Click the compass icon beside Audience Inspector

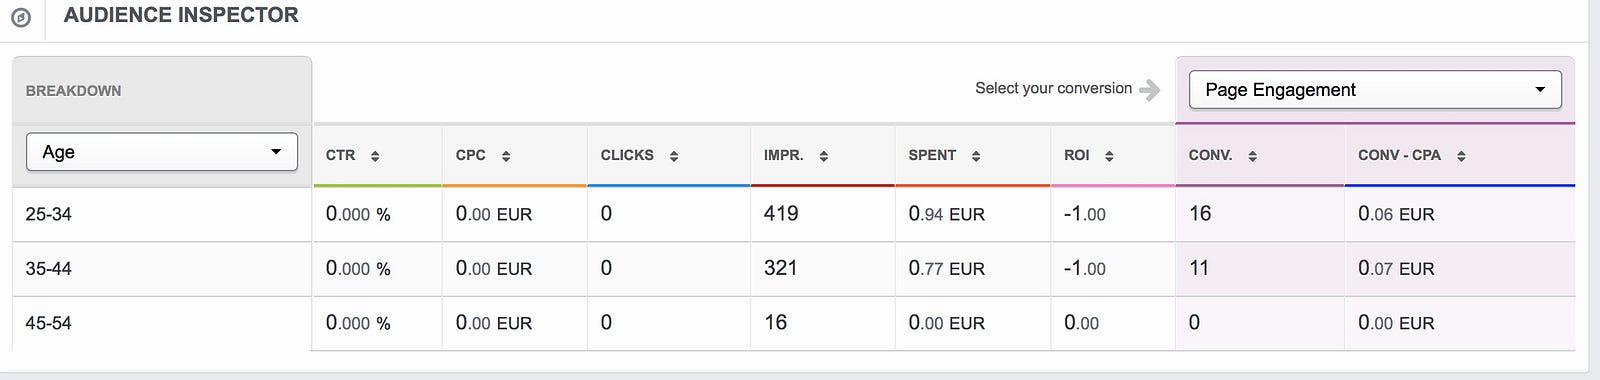tap(20, 17)
